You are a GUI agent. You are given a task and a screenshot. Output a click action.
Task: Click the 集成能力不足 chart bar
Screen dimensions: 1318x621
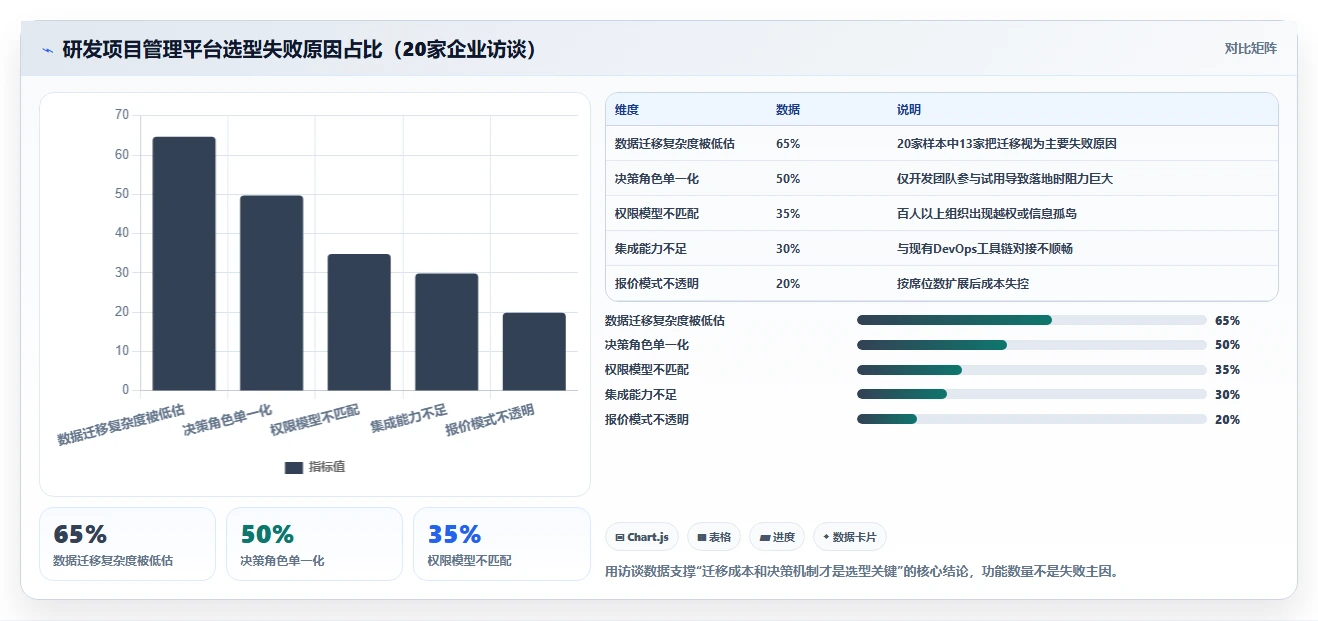point(447,332)
